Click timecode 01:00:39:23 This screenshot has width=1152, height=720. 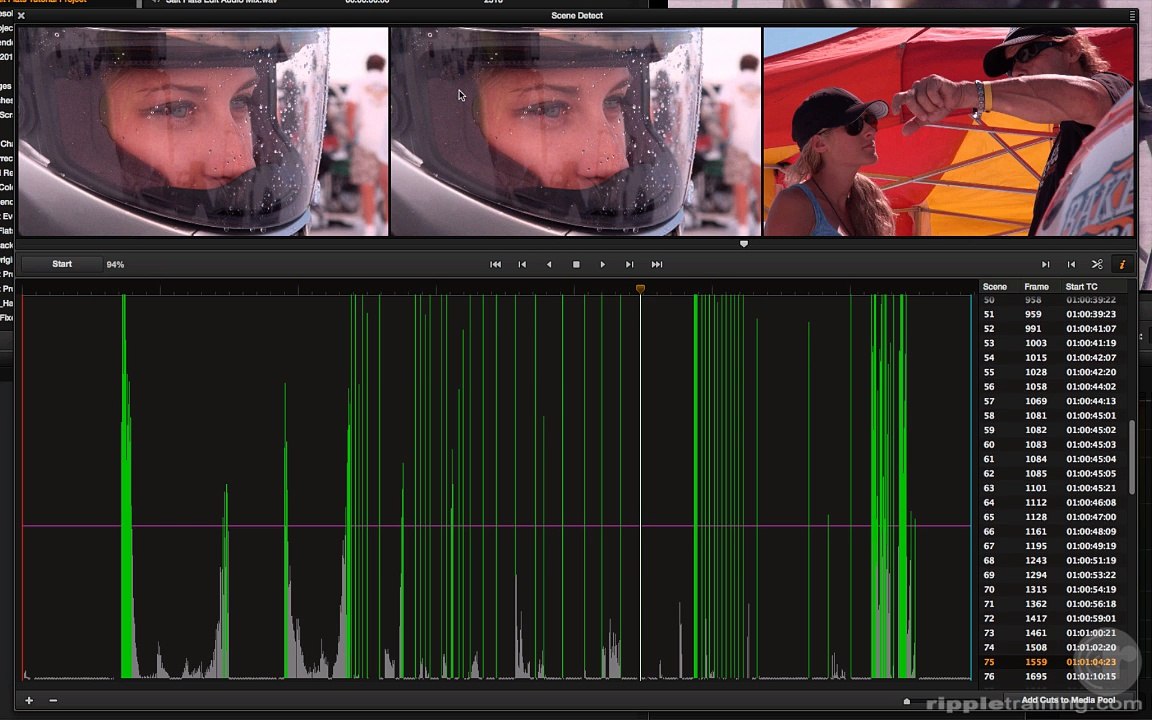[x=1091, y=314]
